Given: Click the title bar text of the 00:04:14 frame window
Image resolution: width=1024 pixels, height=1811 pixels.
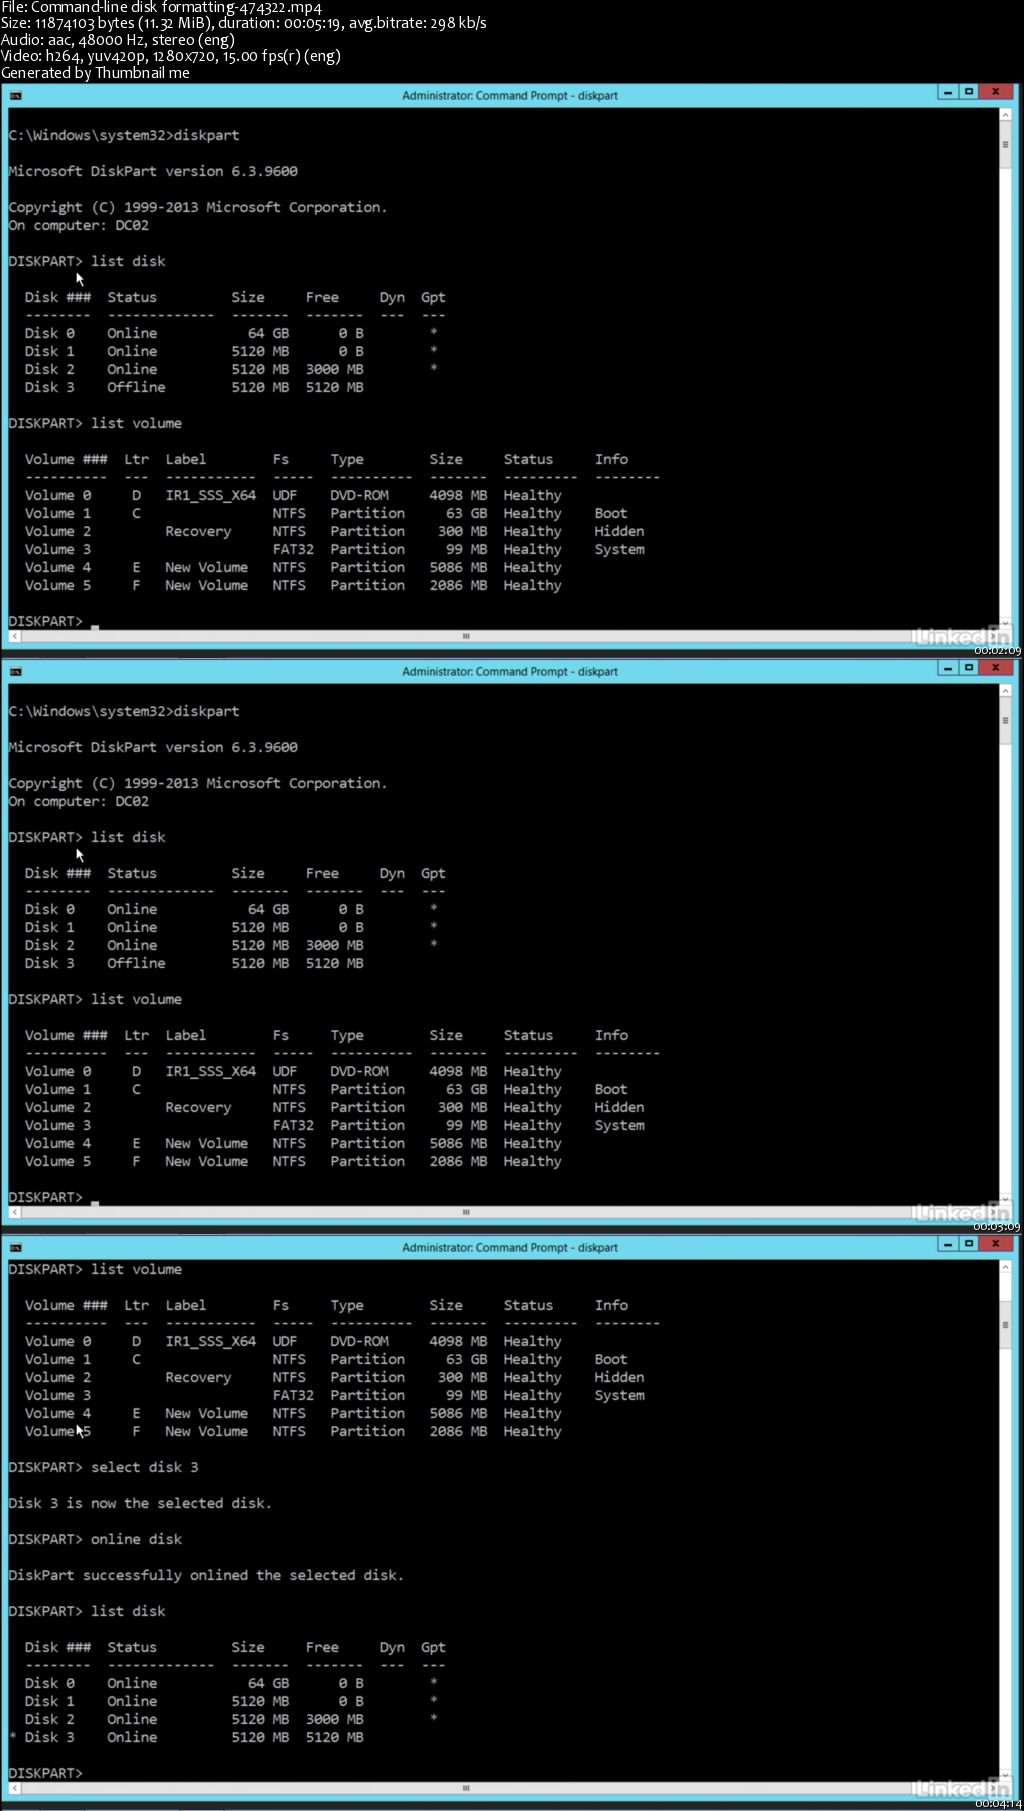Looking at the screenshot, I should point(510,1248).
